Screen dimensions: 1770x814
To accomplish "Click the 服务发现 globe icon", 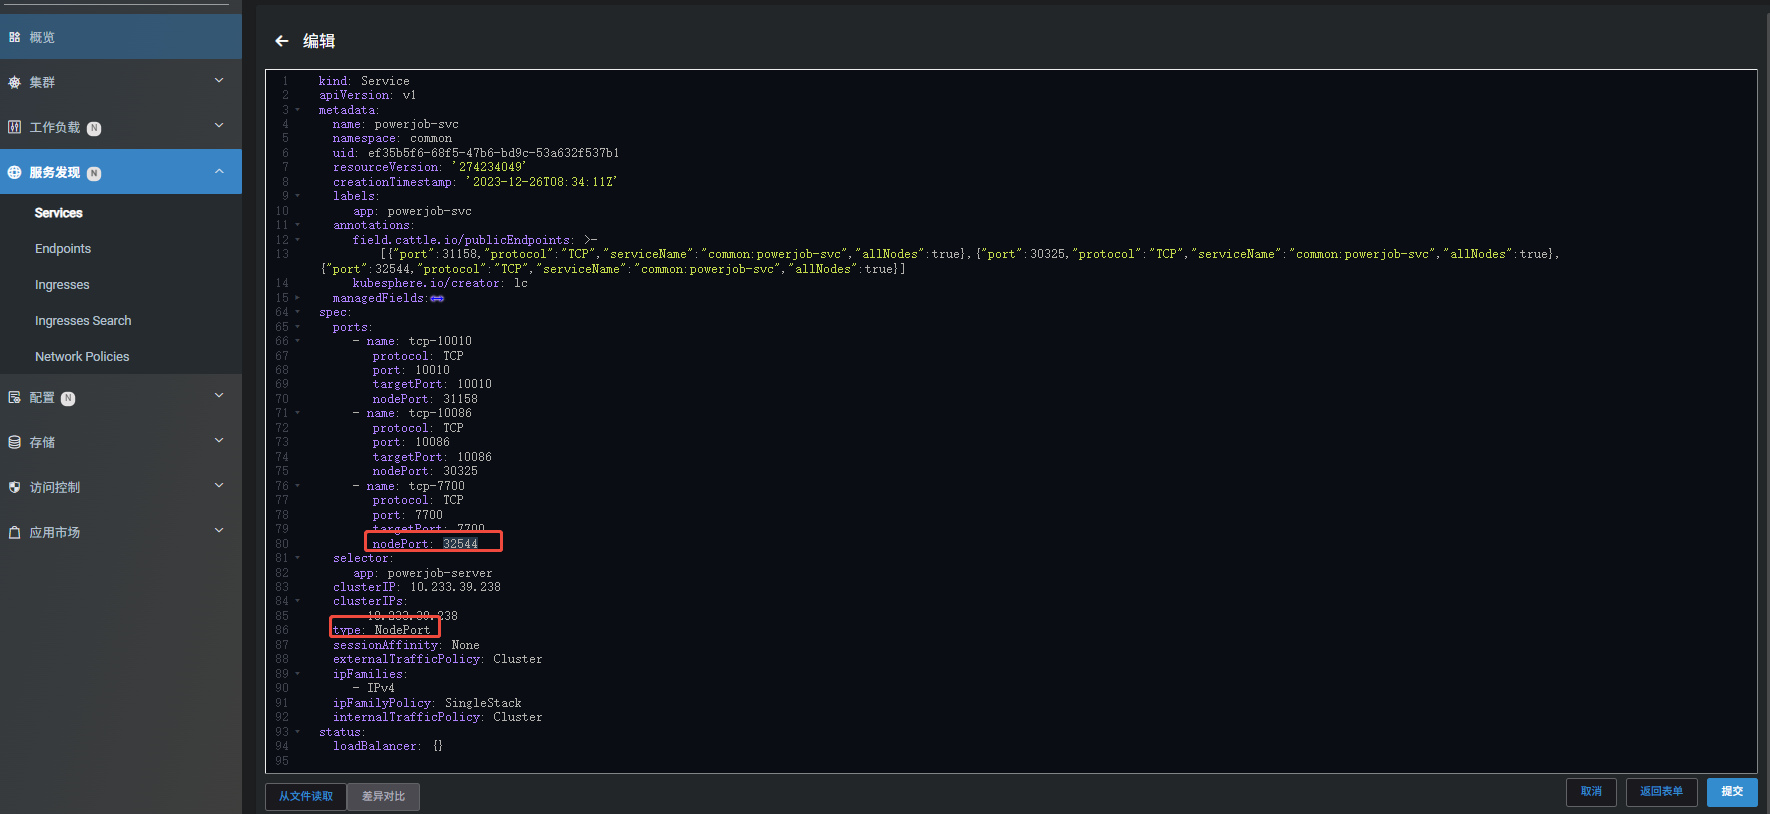I will pyautogui.click(x=14, y=172).
